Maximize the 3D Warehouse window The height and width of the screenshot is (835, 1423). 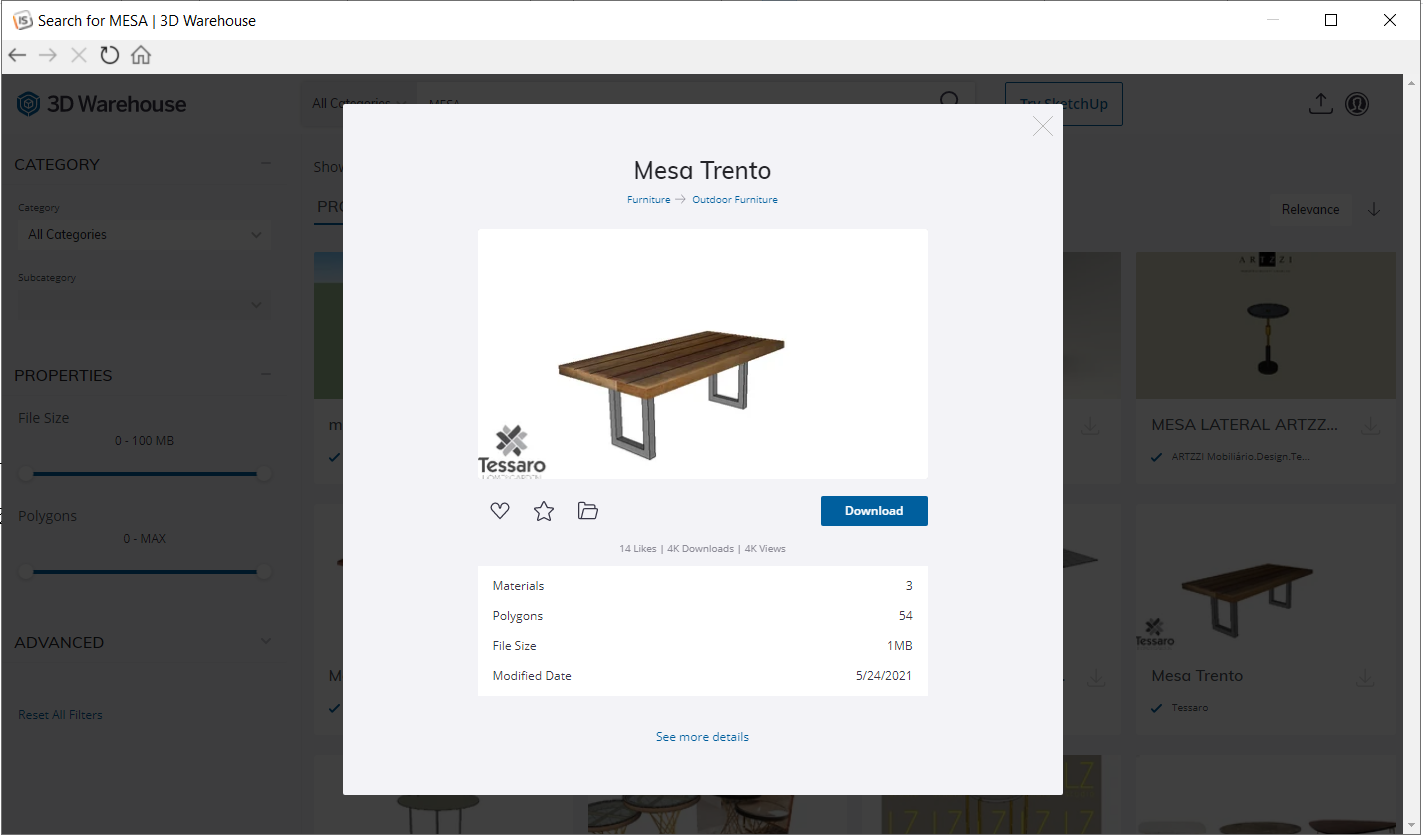(x=1331, y=20)
